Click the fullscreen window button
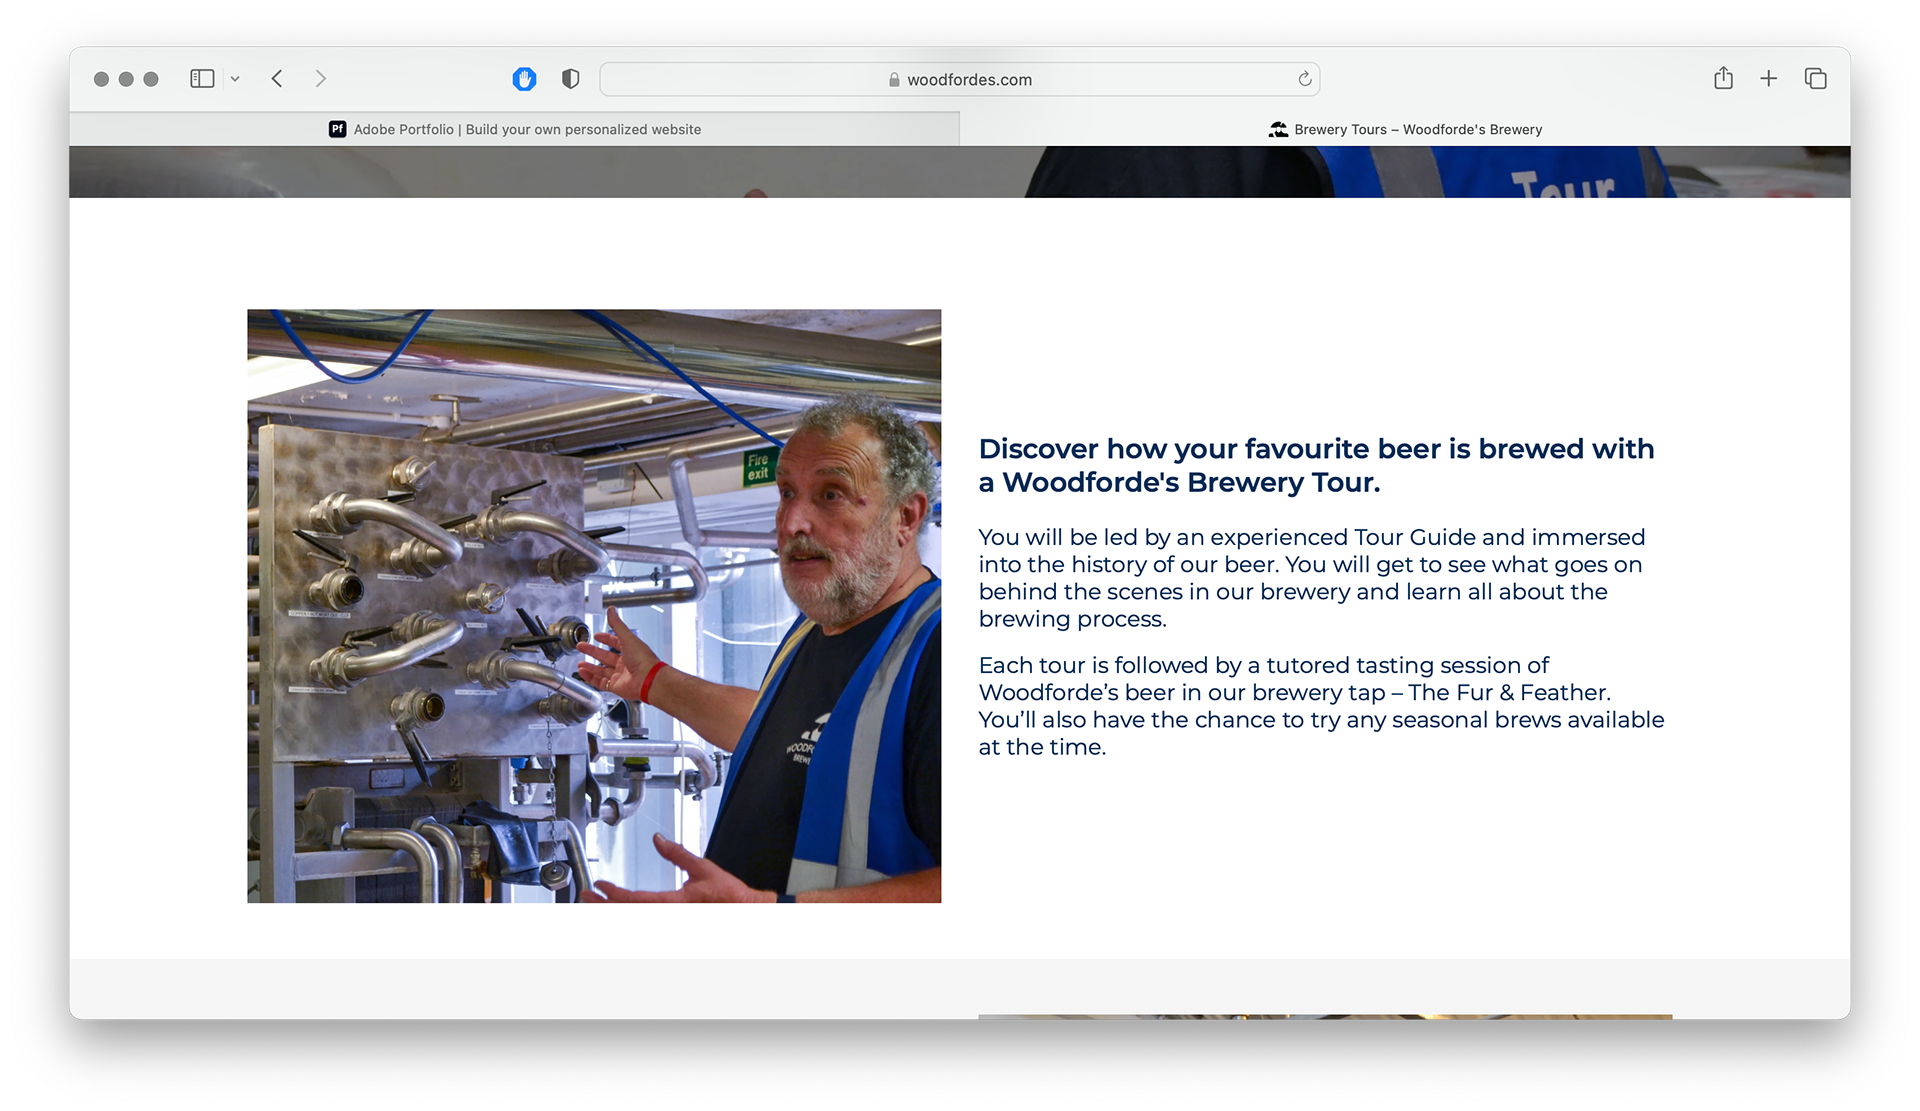Screen dimensions: 1920x1111 coord(151,79)
